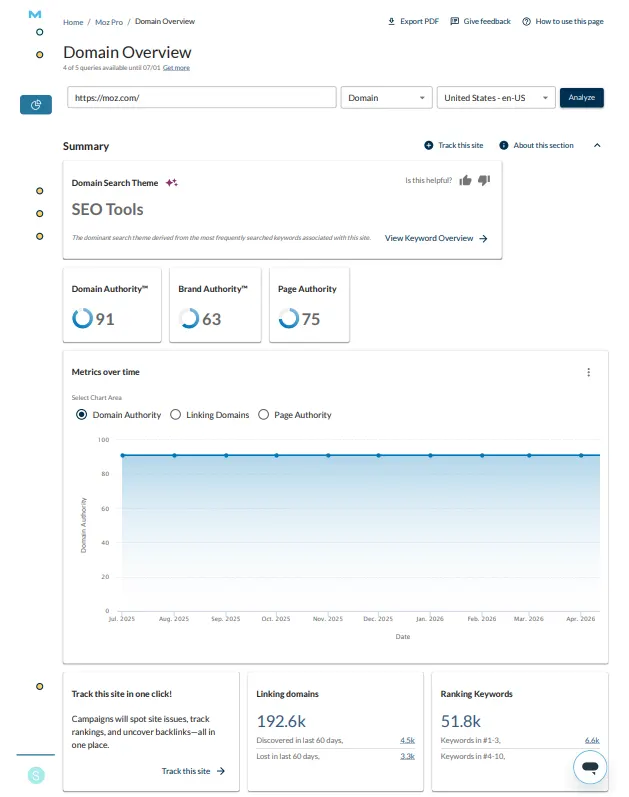Open the 3.3k lost domains link
Viewport: 629px width, 797px height.
tap(407, 756)
